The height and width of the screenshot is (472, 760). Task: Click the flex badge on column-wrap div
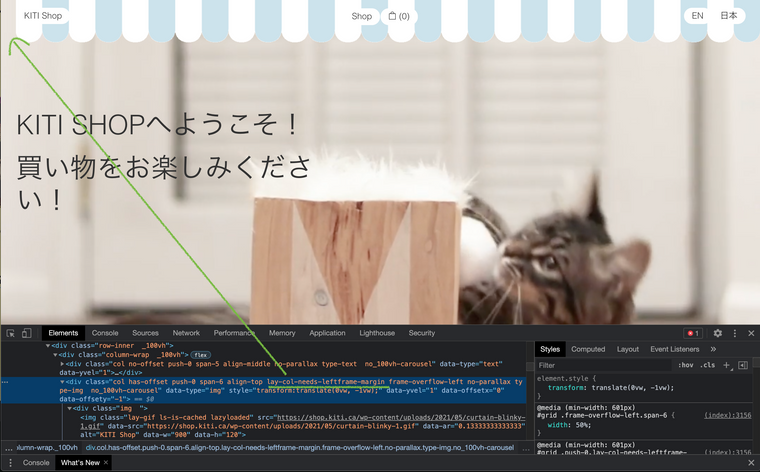tap(200, 354)
